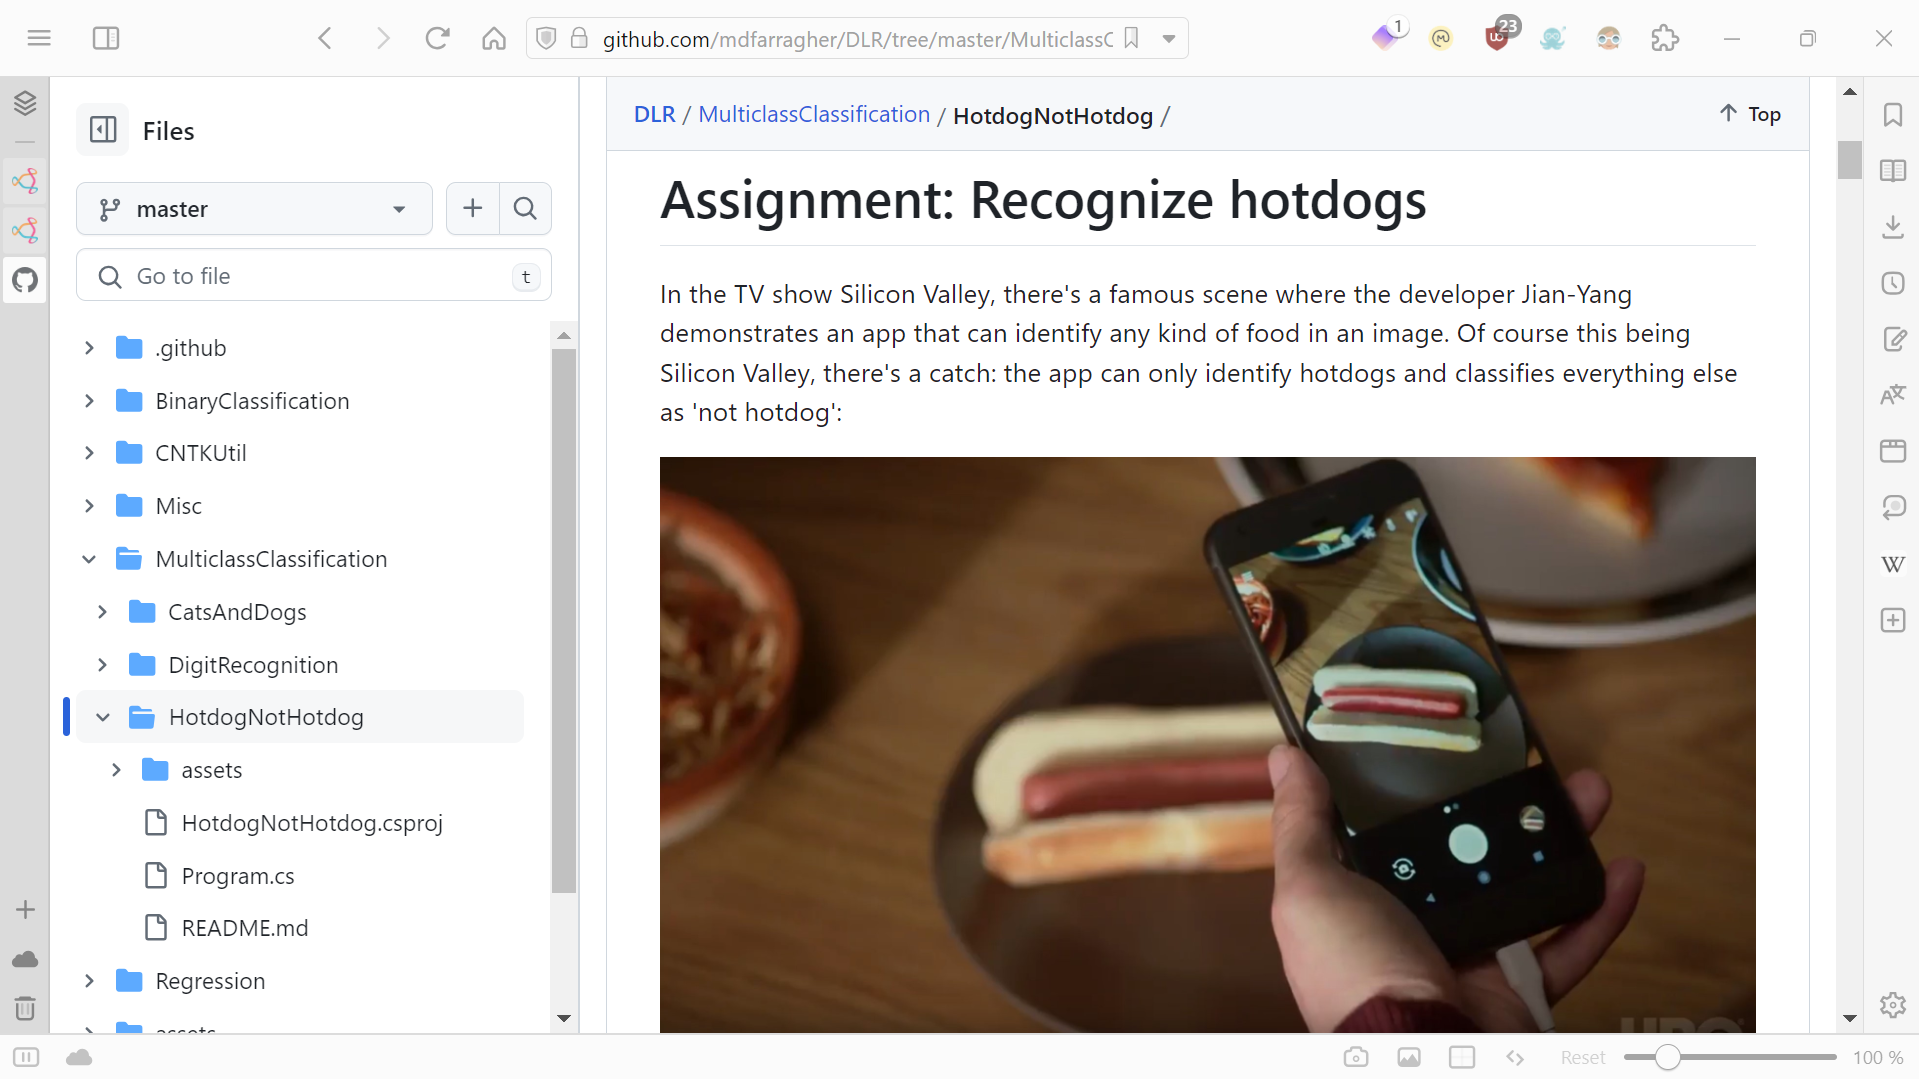Select README.md in the file tree
The width and height of the screenshot is (1919, 1079).
tap(245, 928)
